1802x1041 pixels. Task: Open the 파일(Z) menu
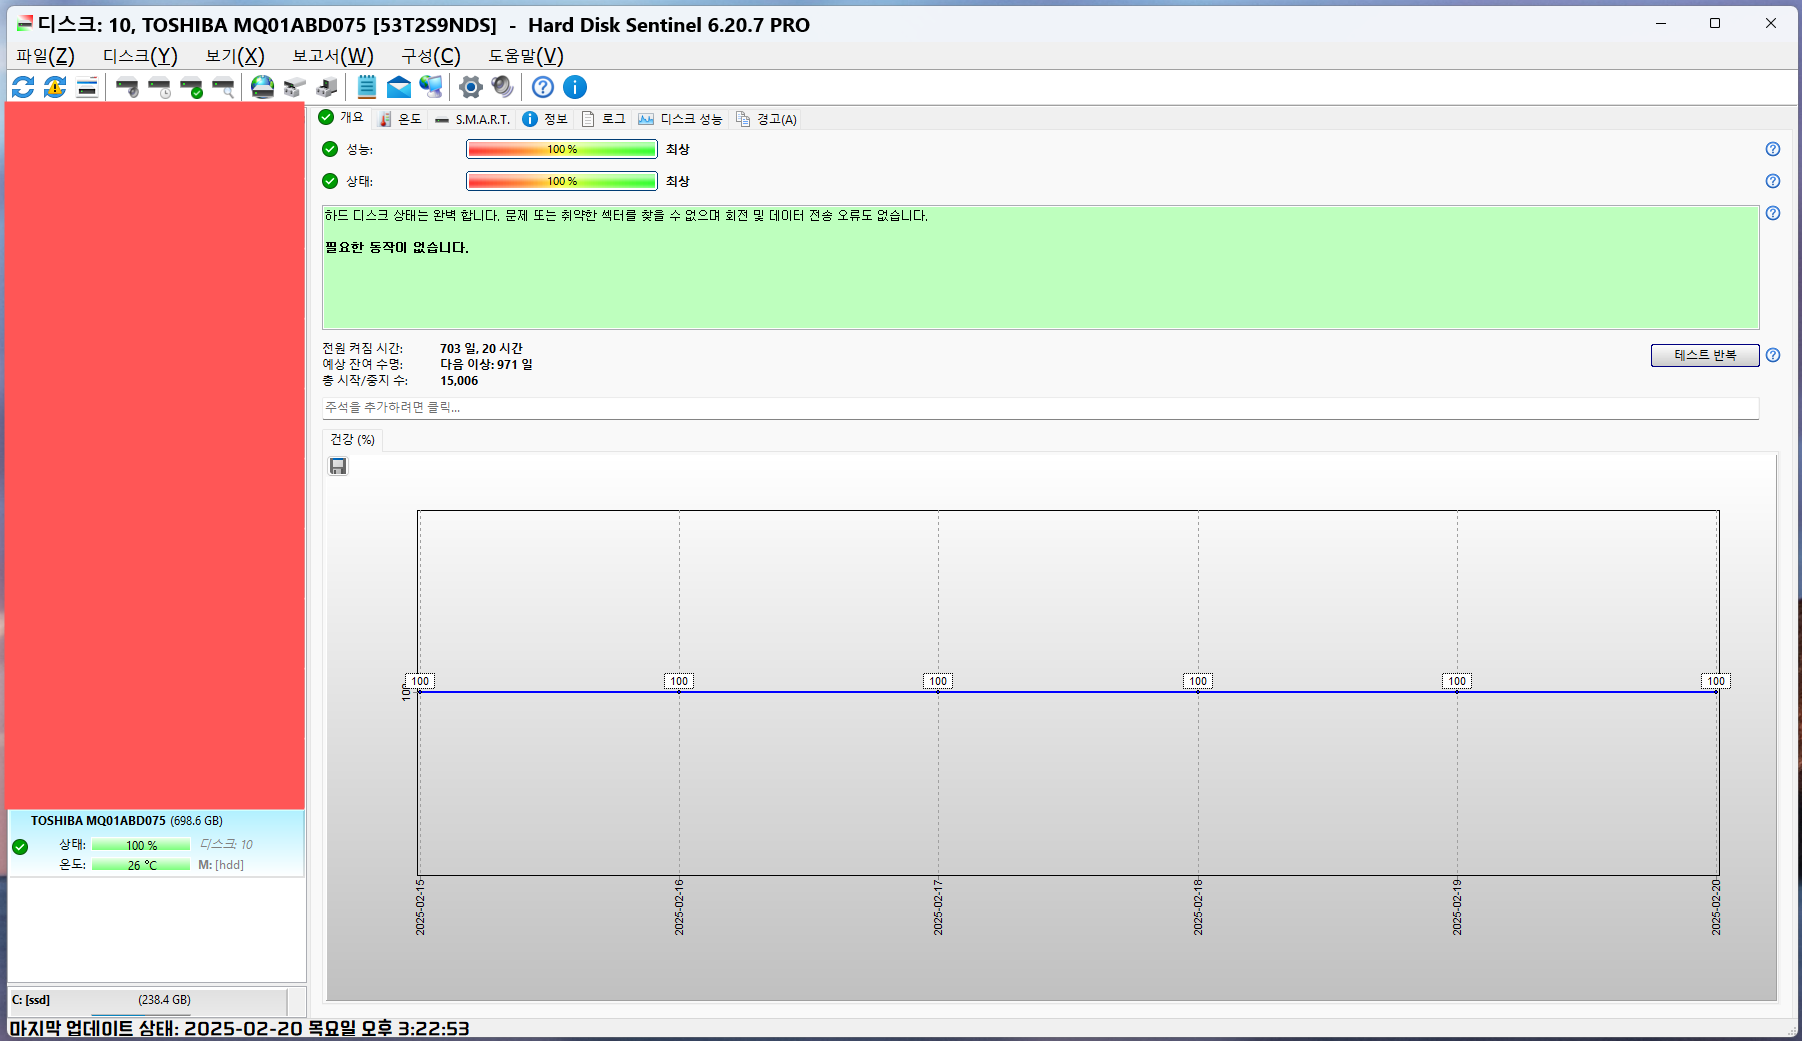tap(45, 56)
